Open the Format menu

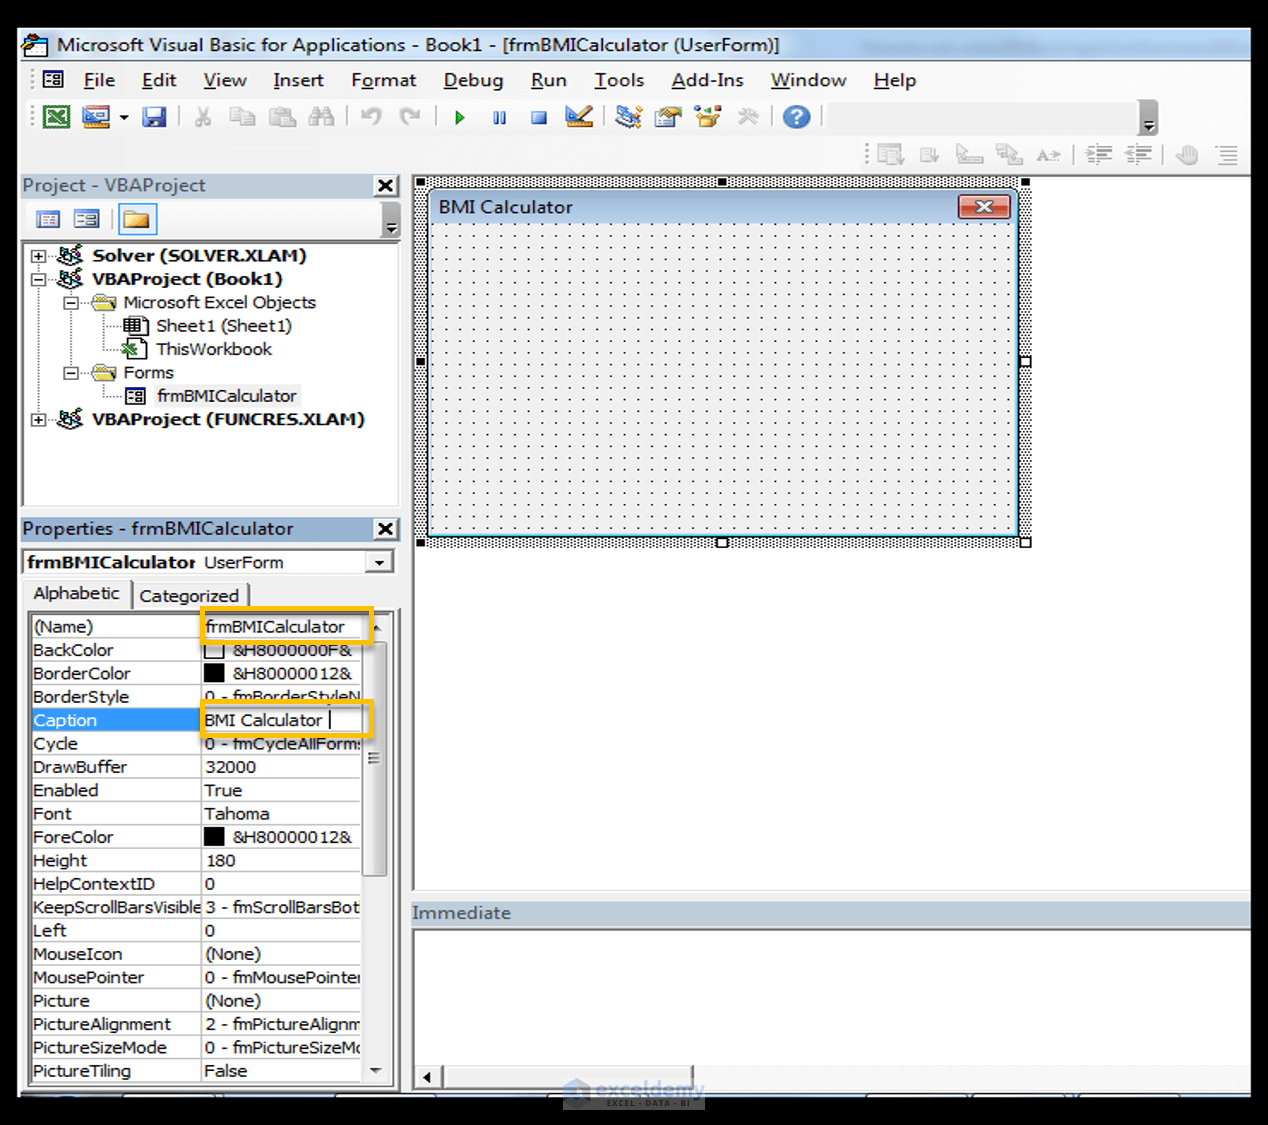[383, 80]
